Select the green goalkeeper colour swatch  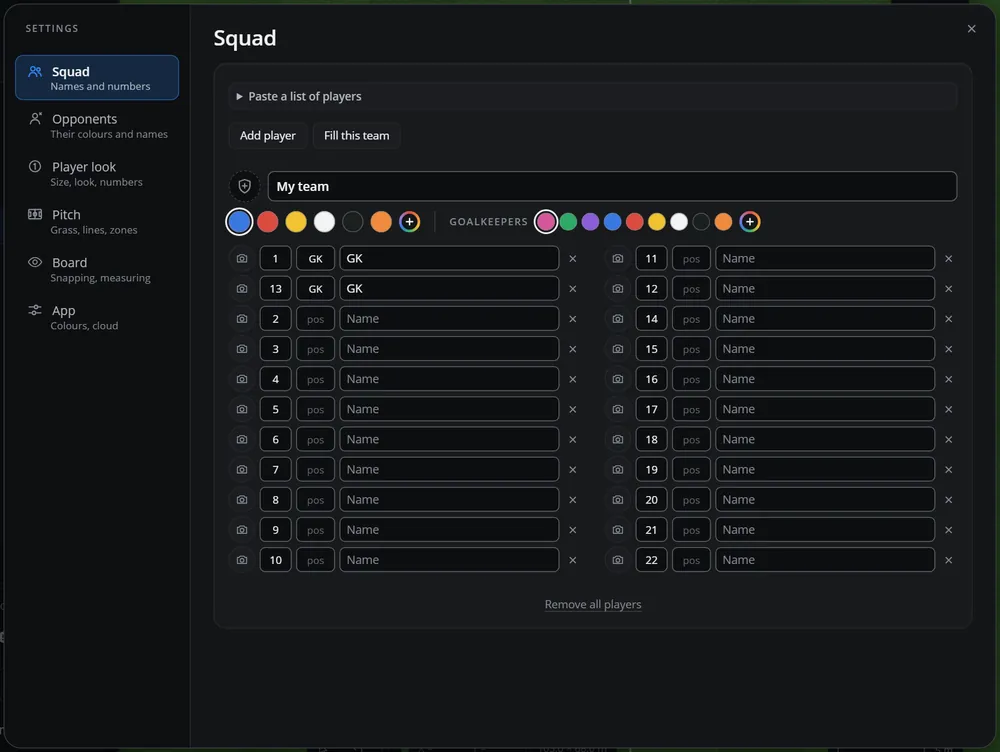tap(568, 222)
